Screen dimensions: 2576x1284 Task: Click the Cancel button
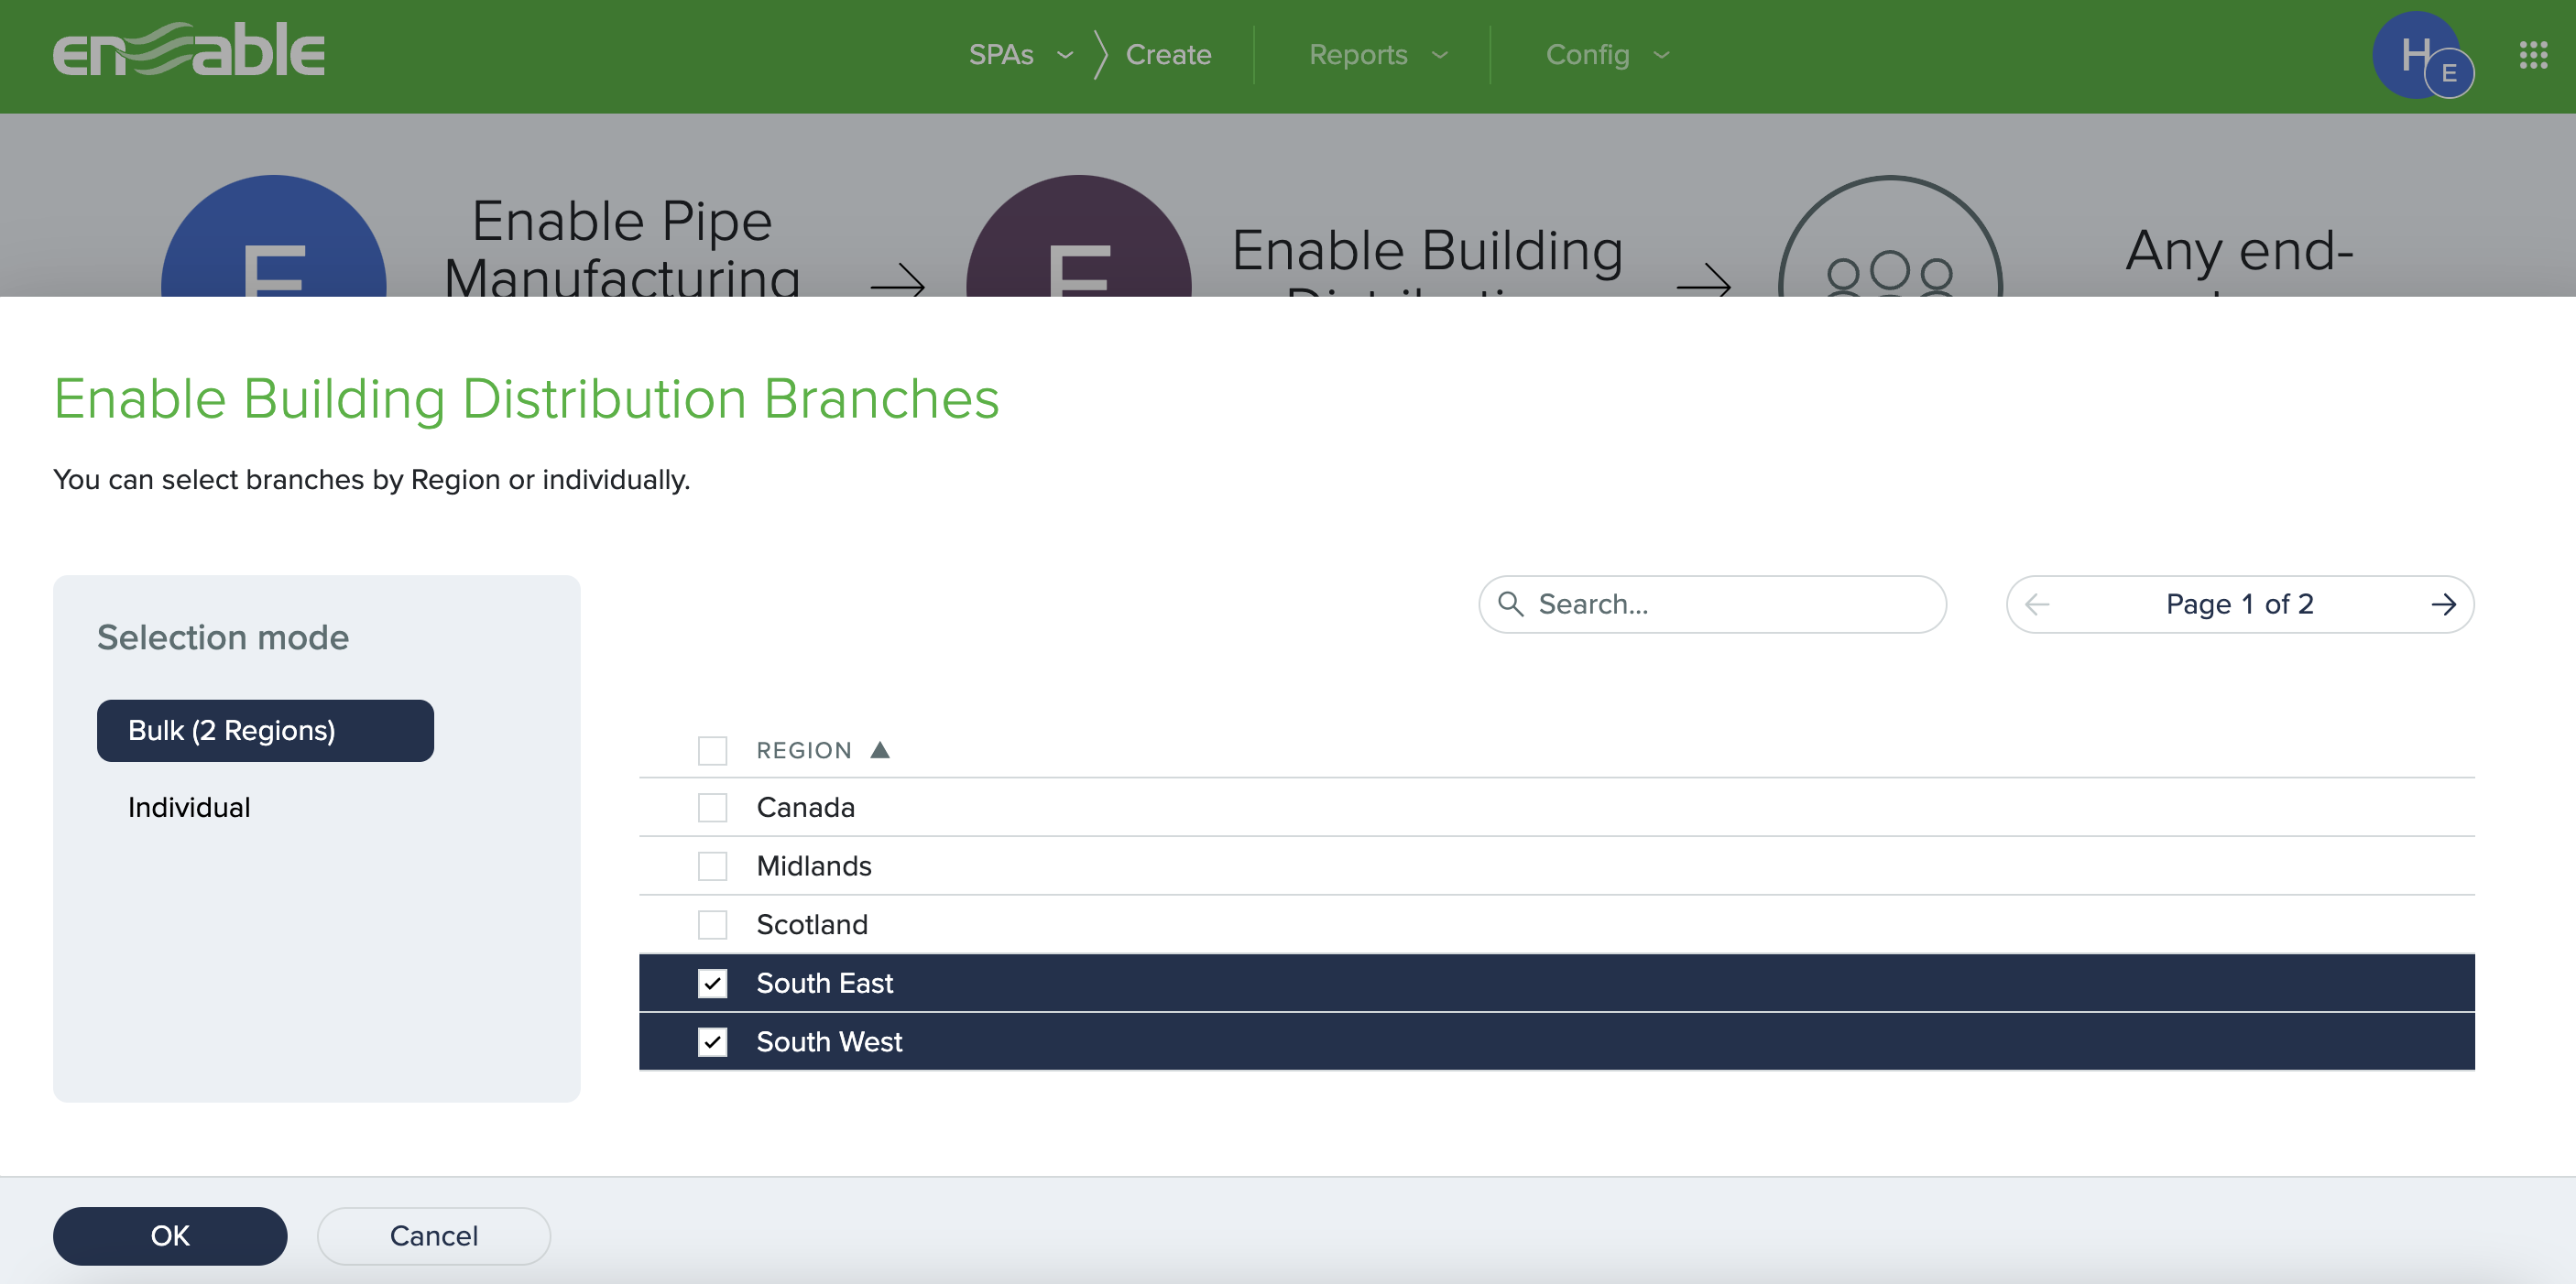click(434, 1236)
